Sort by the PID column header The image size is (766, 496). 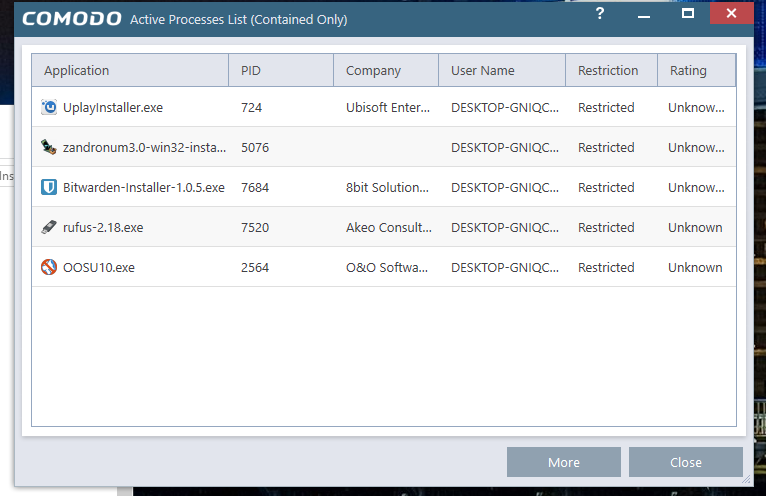point(281,70)
